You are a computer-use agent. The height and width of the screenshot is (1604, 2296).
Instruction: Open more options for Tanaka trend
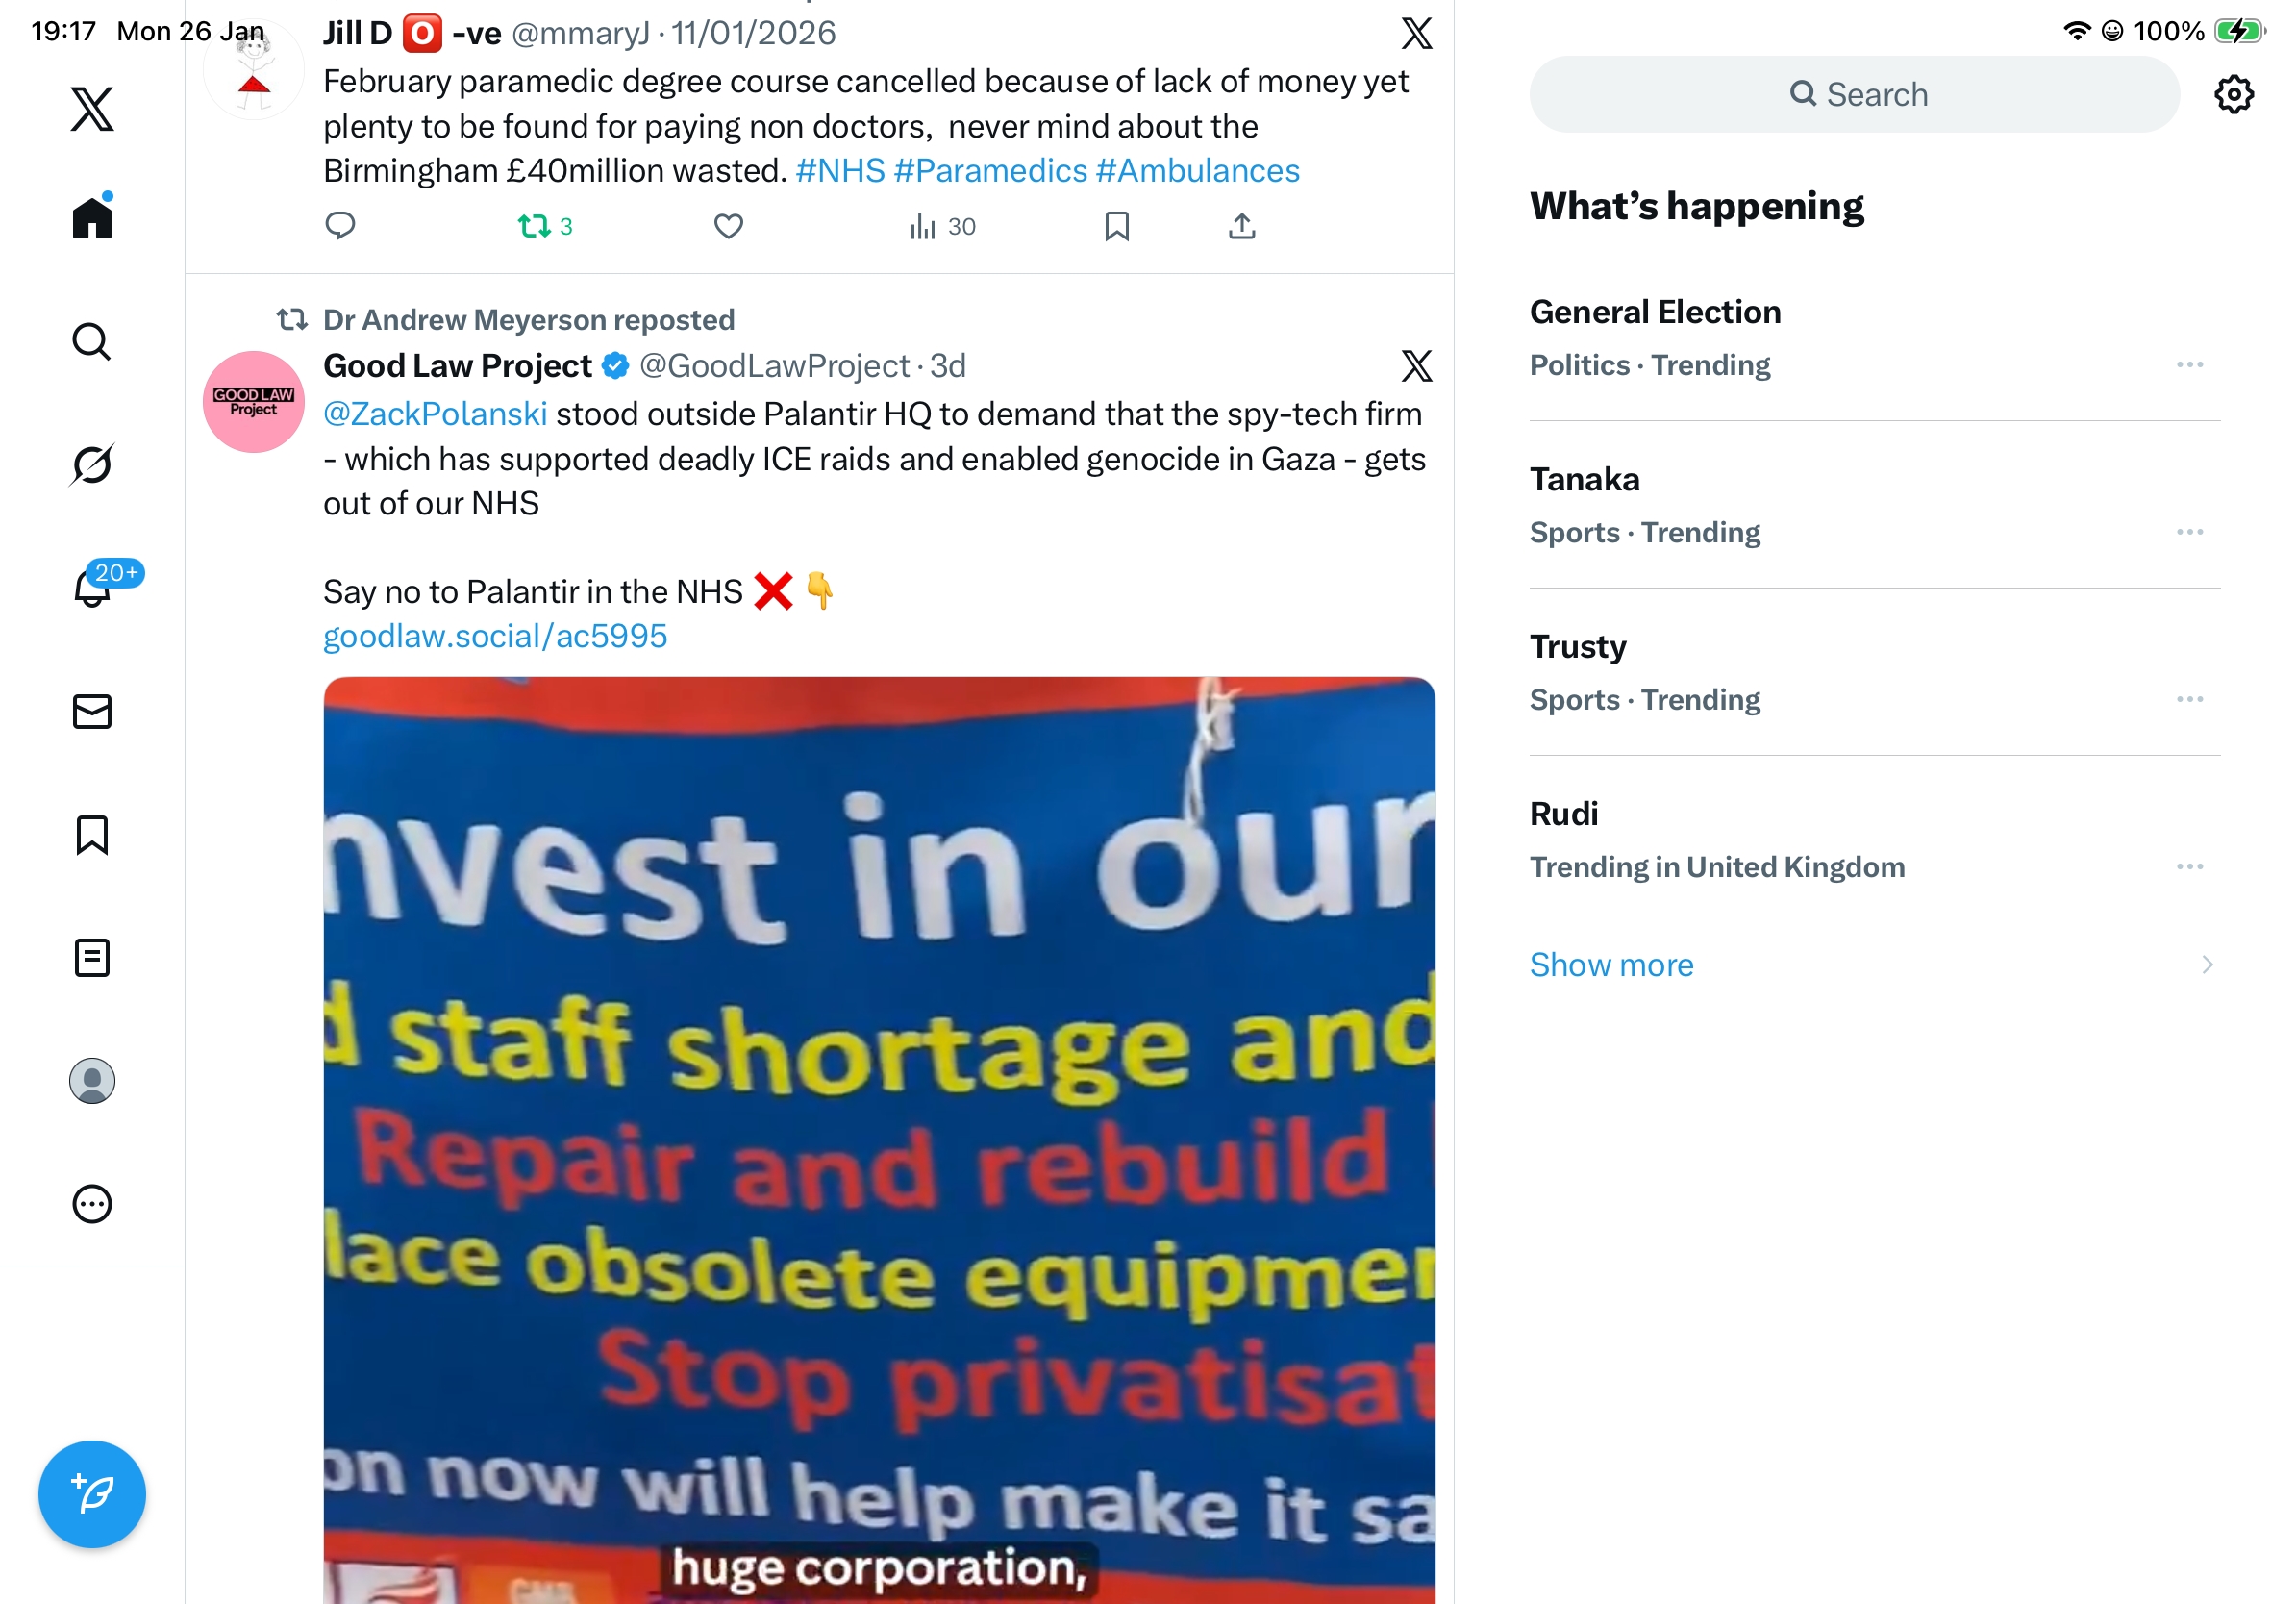coord(2189,532)
